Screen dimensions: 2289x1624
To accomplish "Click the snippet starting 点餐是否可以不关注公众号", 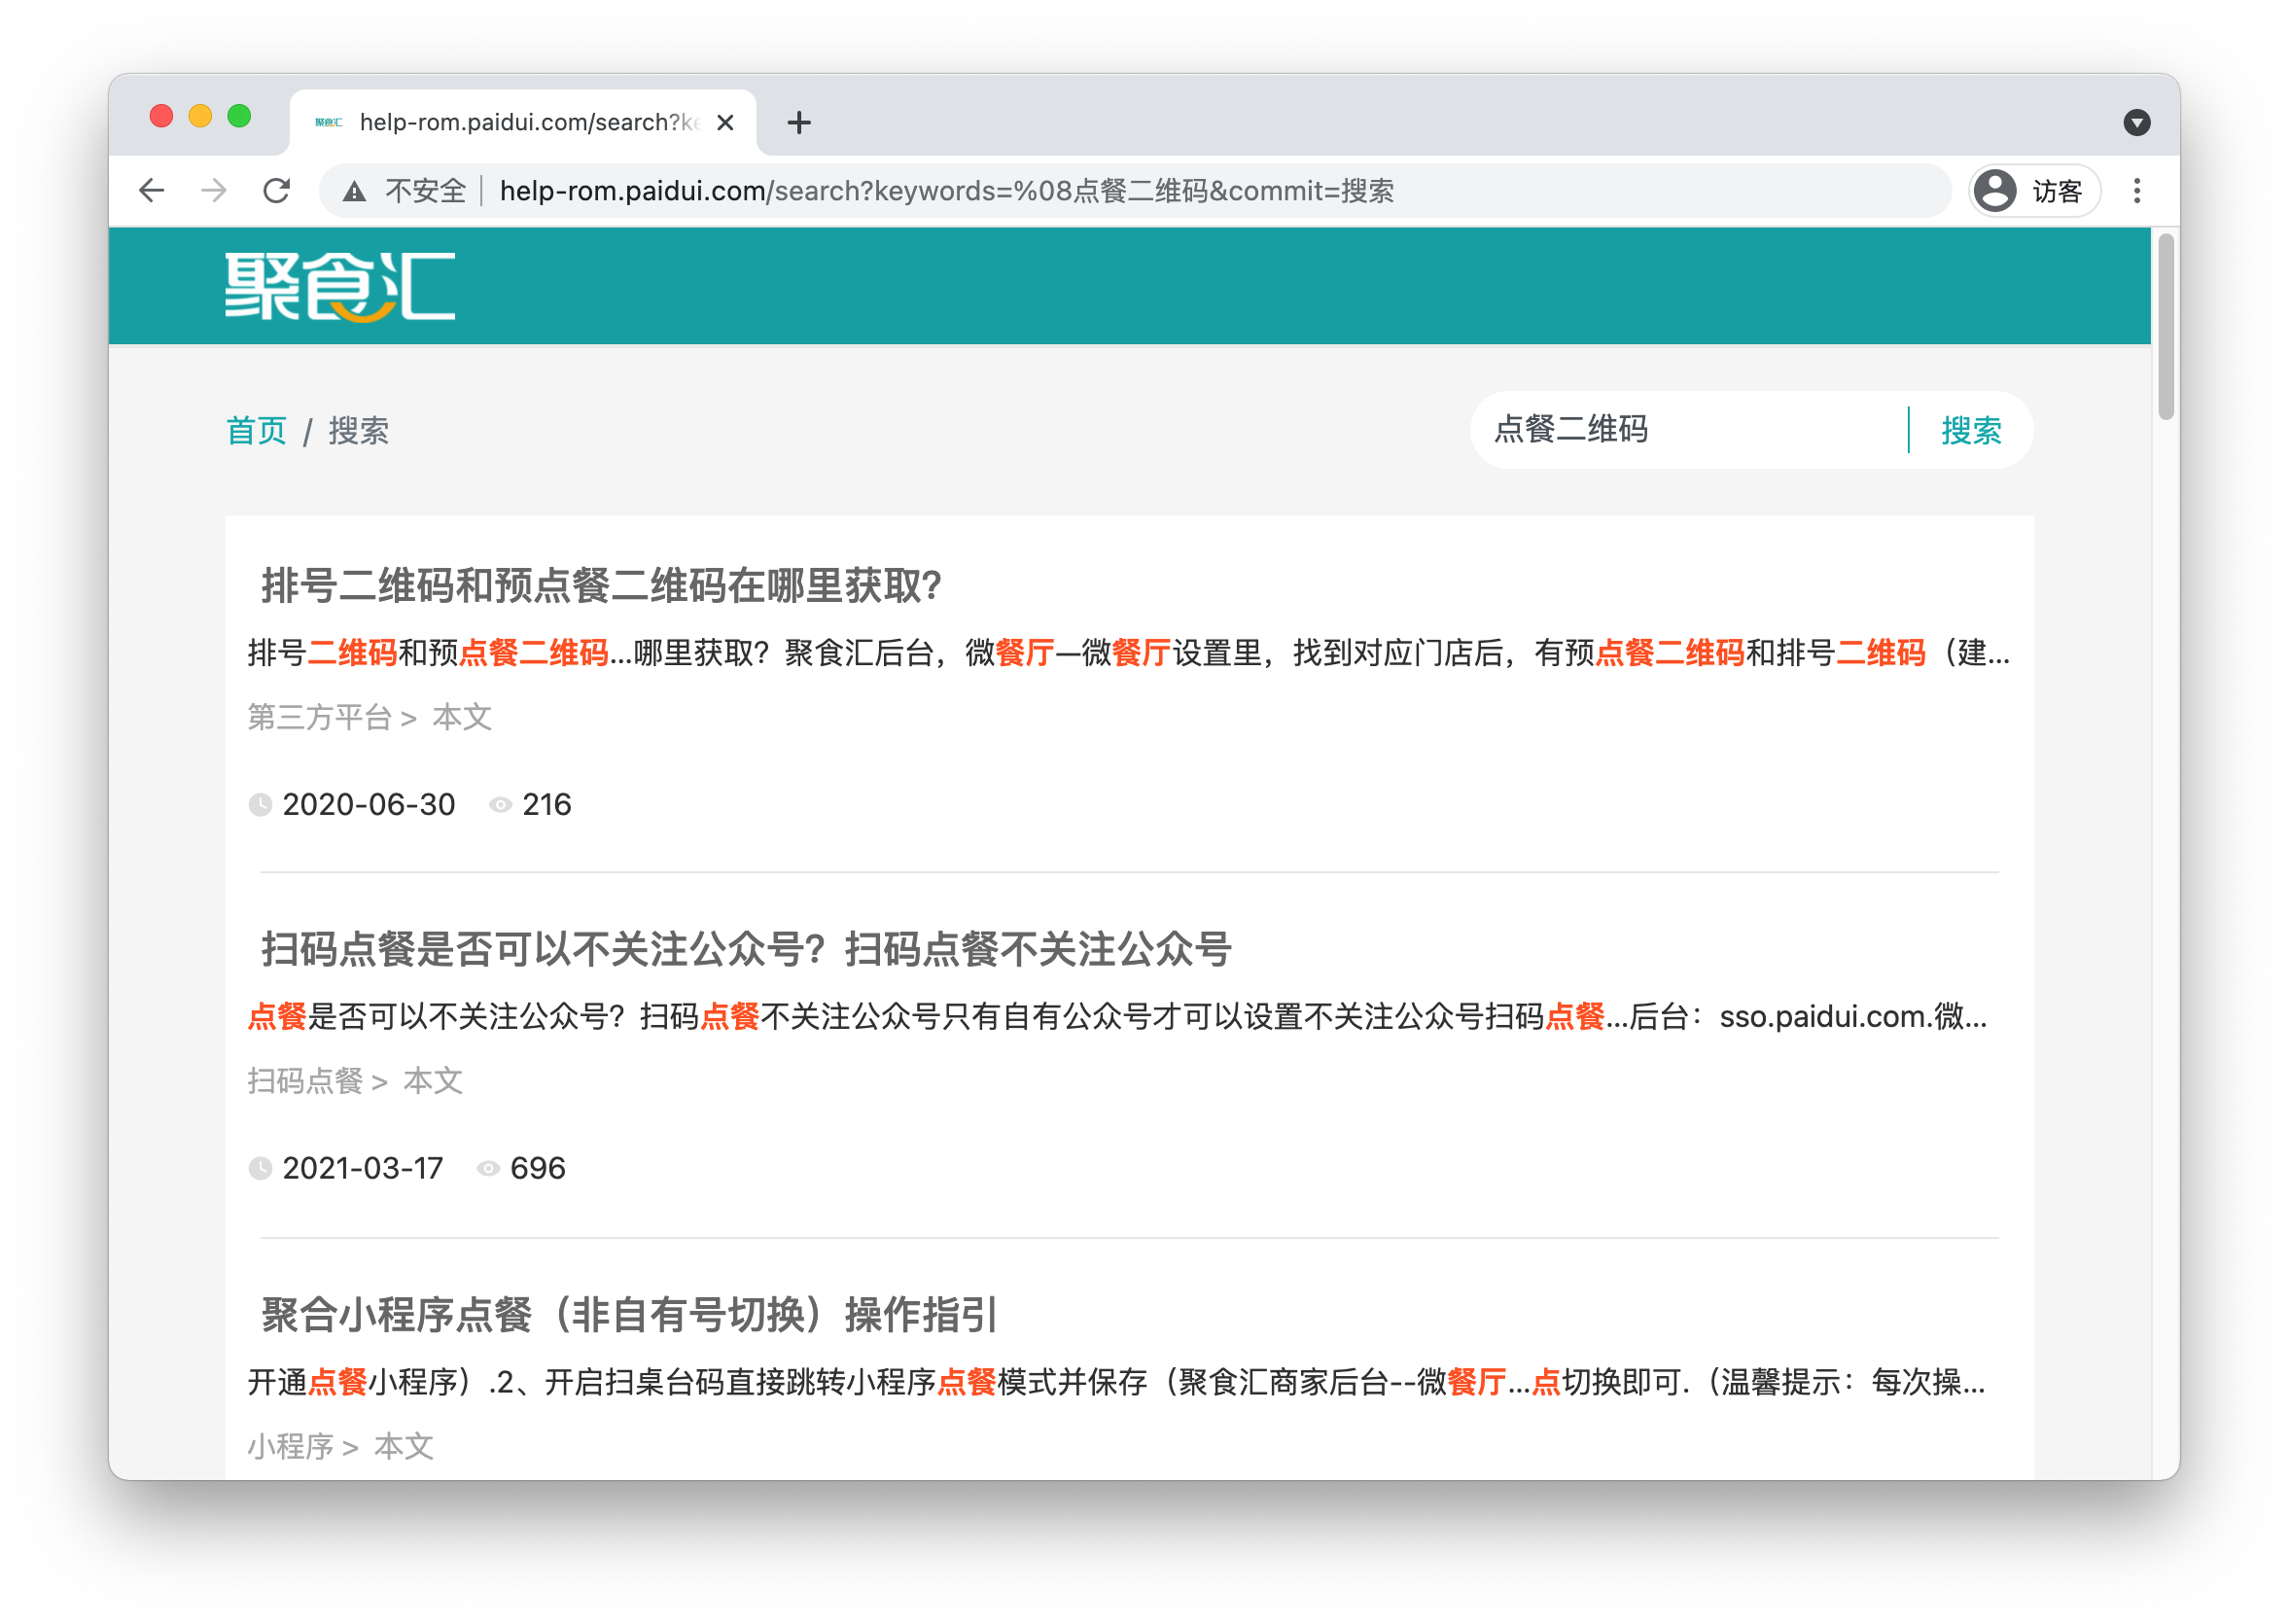I will [1117, 1017].
